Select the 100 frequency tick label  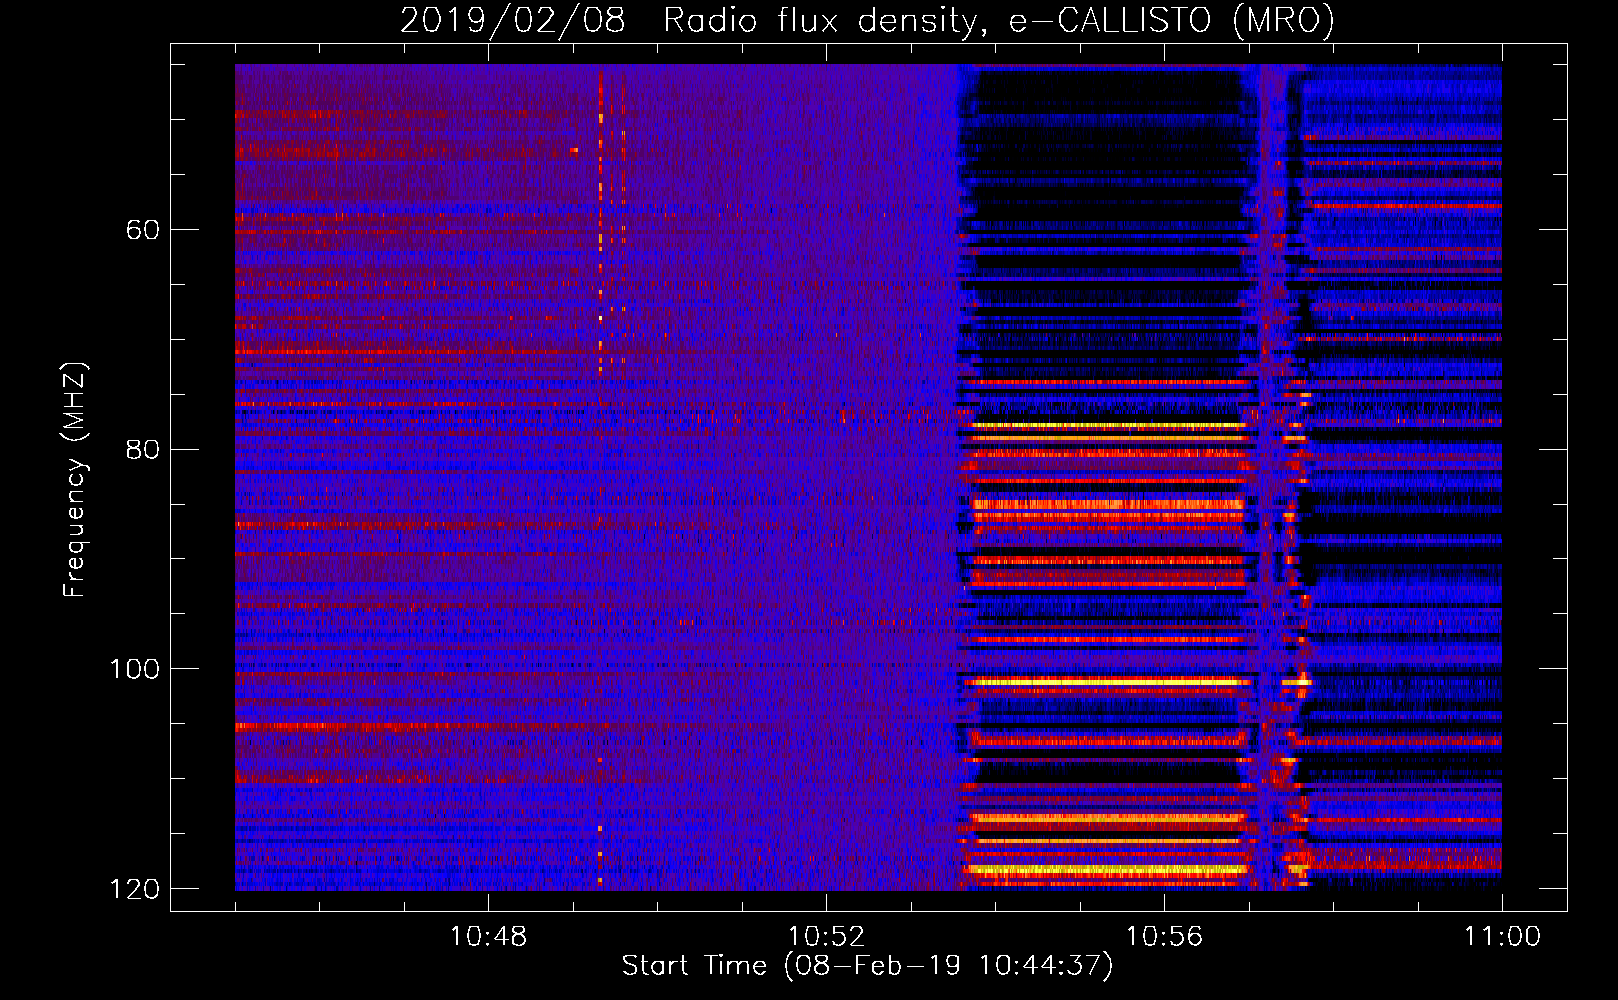pyautogui.click(x=135, y=669)
